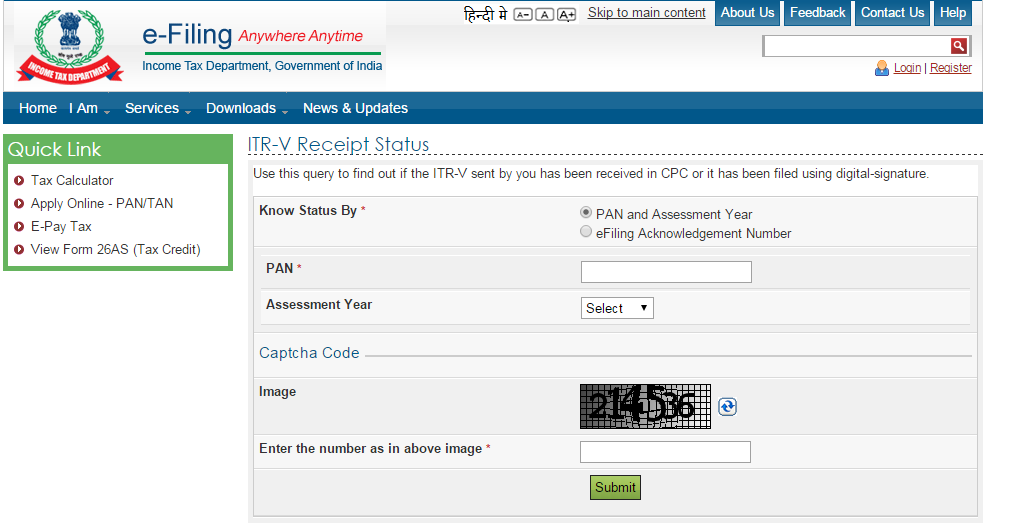The image size is (1026, 525).
Task: Expand the I Am menu
Action: tap(89, 109)
